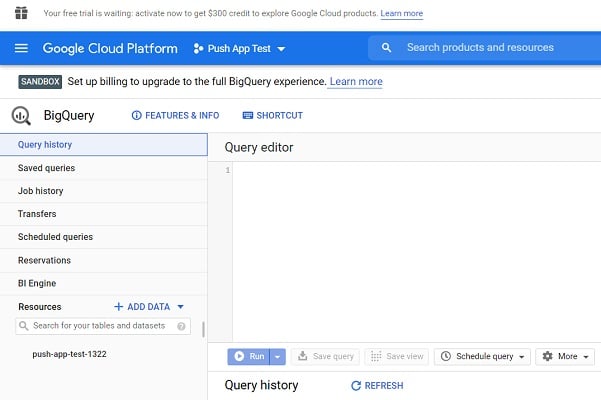Click the Google Cloud Platform title
The width and height of the screenshot is (601, 400).
110,49
